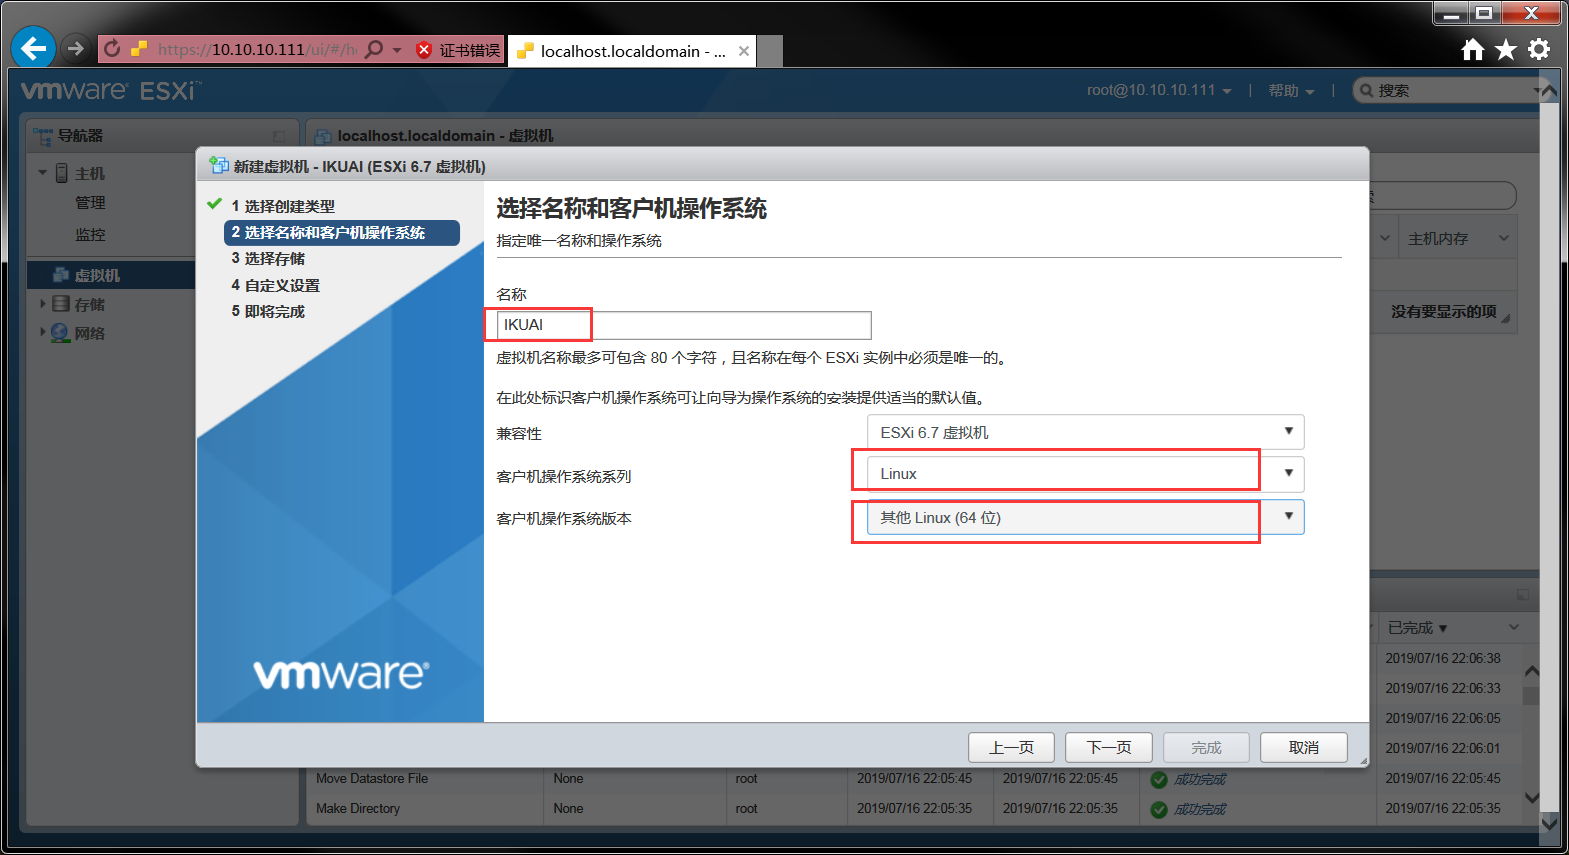Minimize the 导航器 navigator panel
The image size is (1569, 855).
pos(279,136)
